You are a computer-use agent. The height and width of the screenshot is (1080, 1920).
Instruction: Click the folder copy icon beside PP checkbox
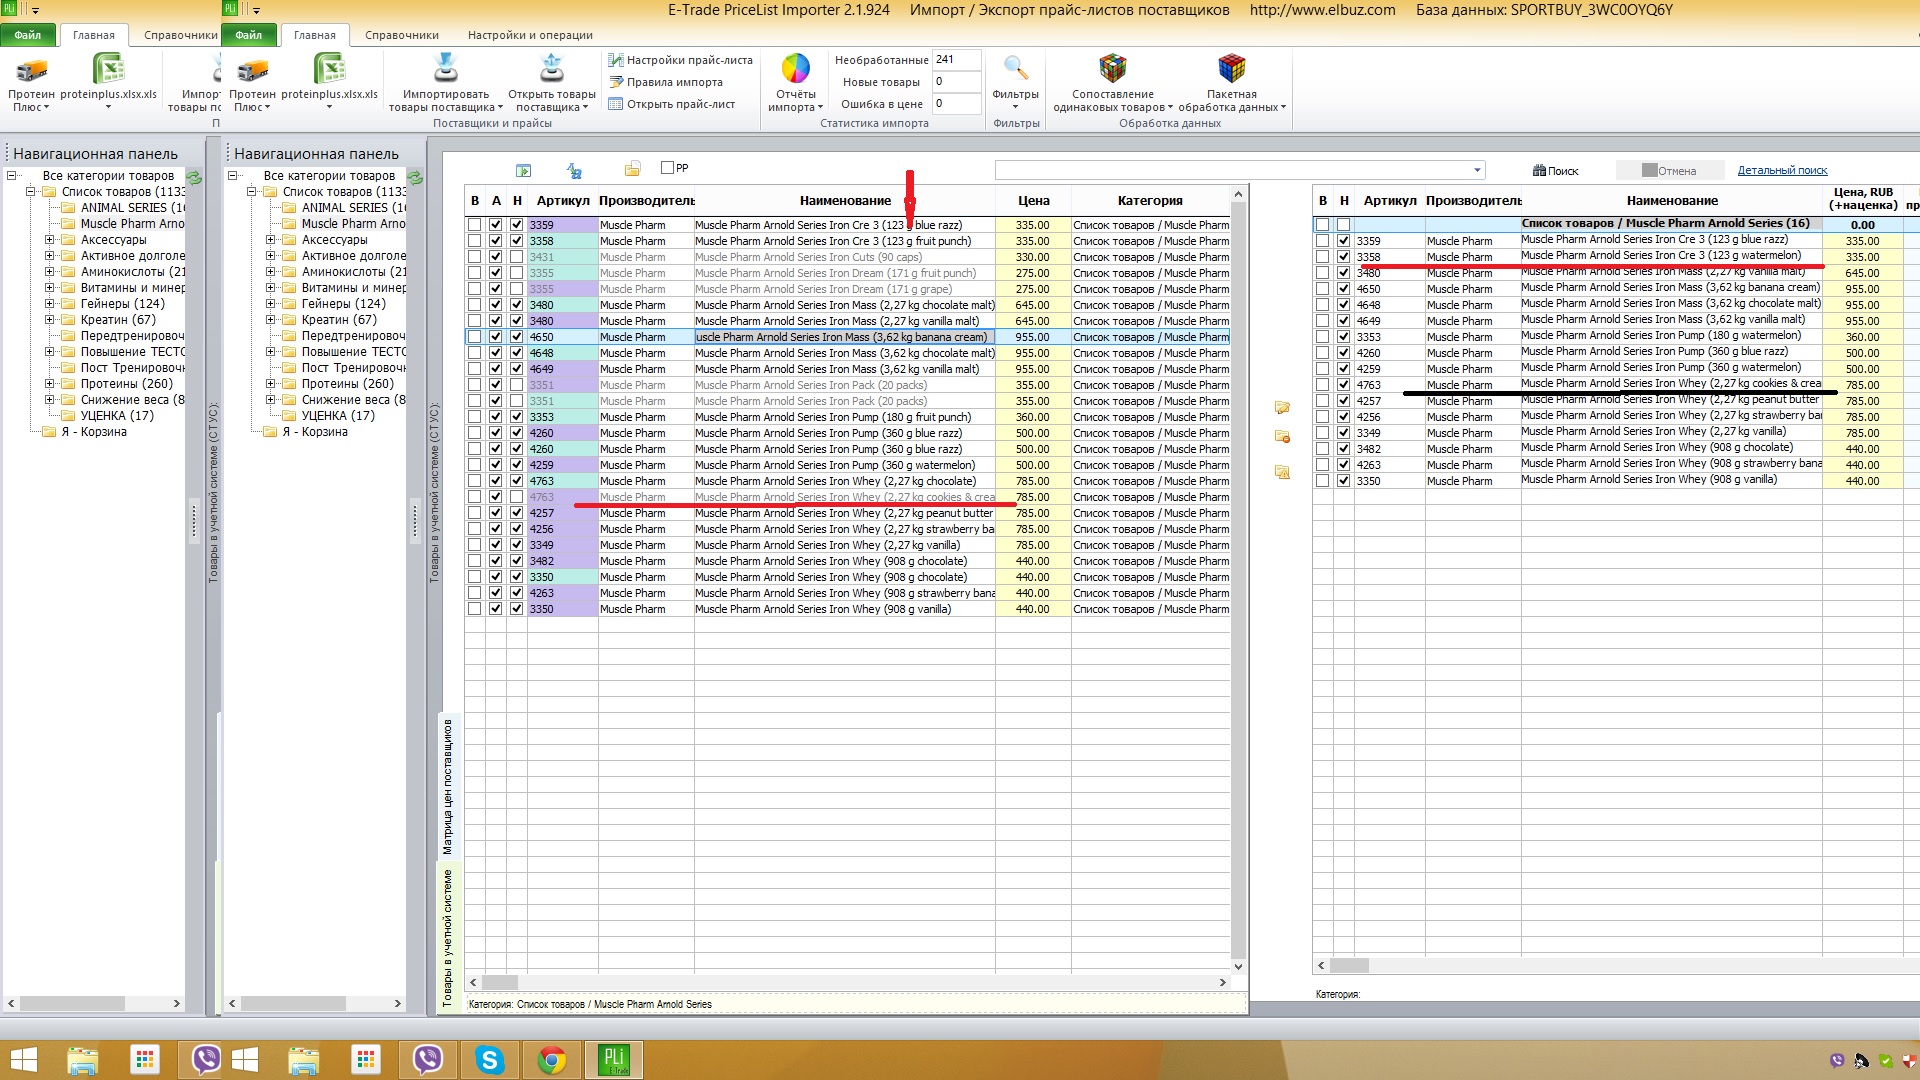(x=632, y=169)
